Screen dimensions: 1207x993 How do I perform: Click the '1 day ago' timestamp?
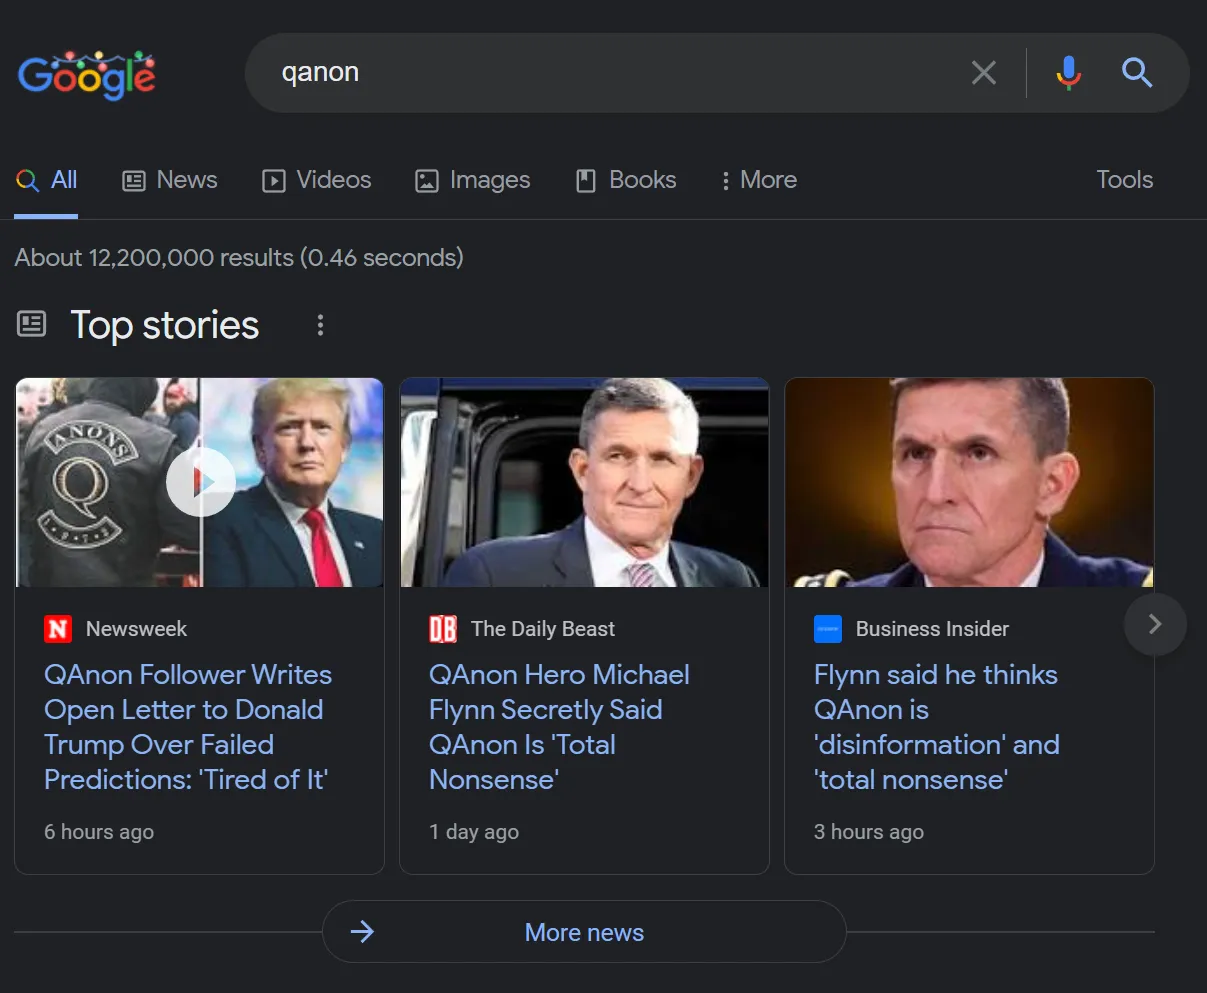474,832
